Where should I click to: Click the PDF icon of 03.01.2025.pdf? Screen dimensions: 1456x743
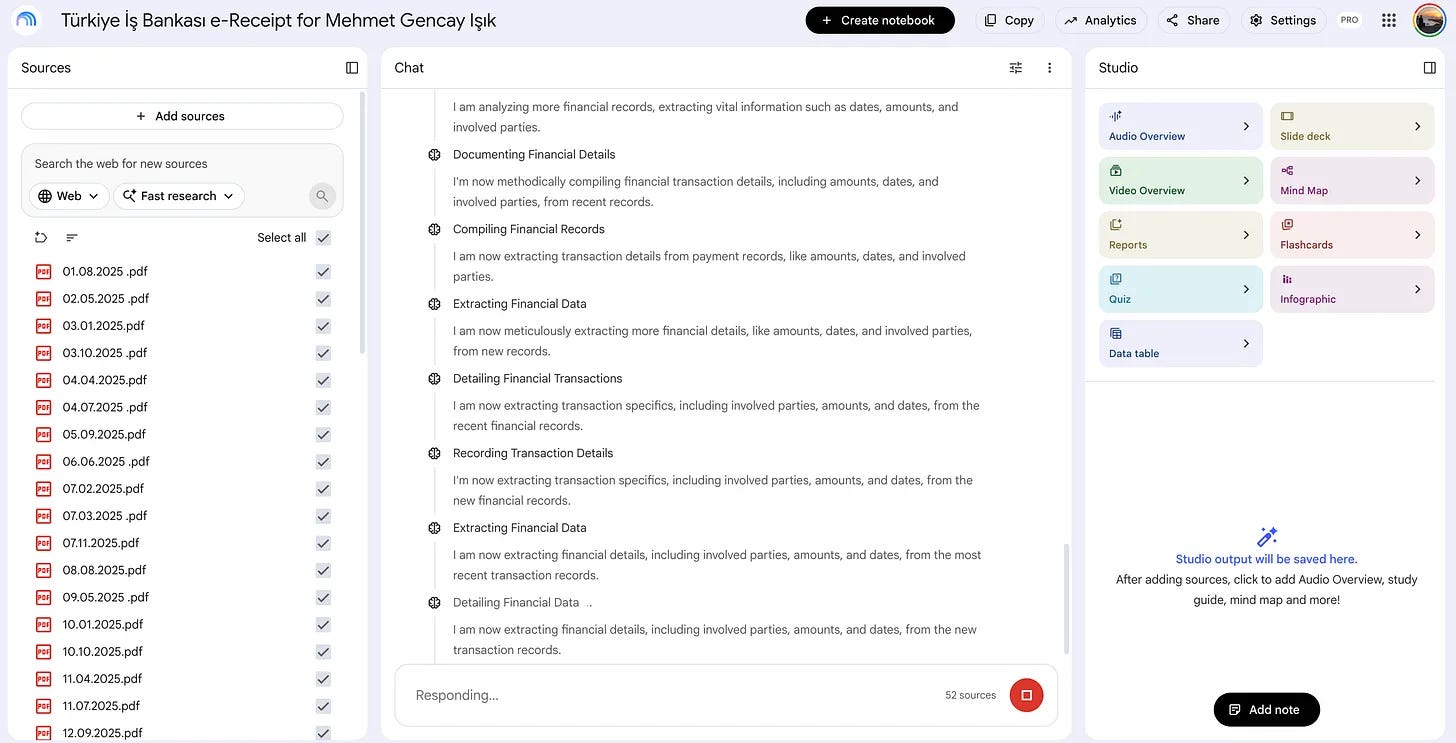click(43, 326)
